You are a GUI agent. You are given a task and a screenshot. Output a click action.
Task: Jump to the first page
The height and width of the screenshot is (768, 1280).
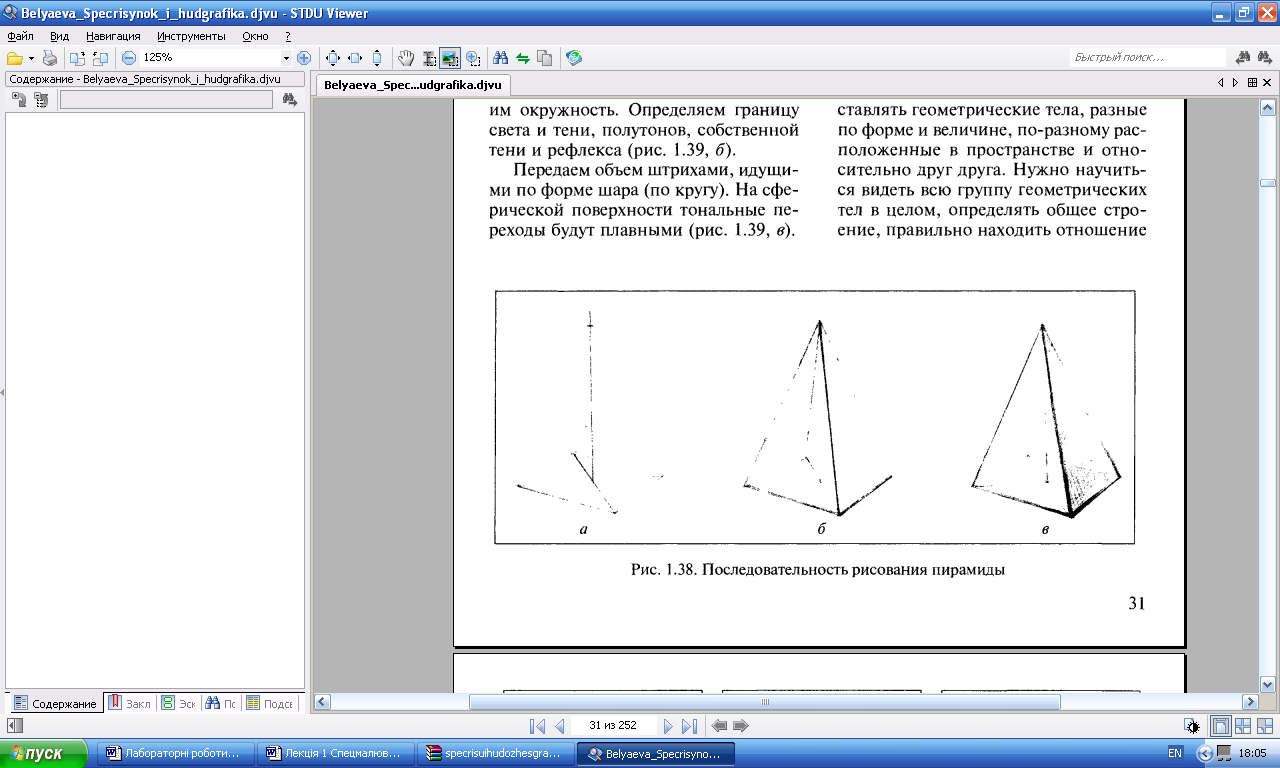coord(537,726)
